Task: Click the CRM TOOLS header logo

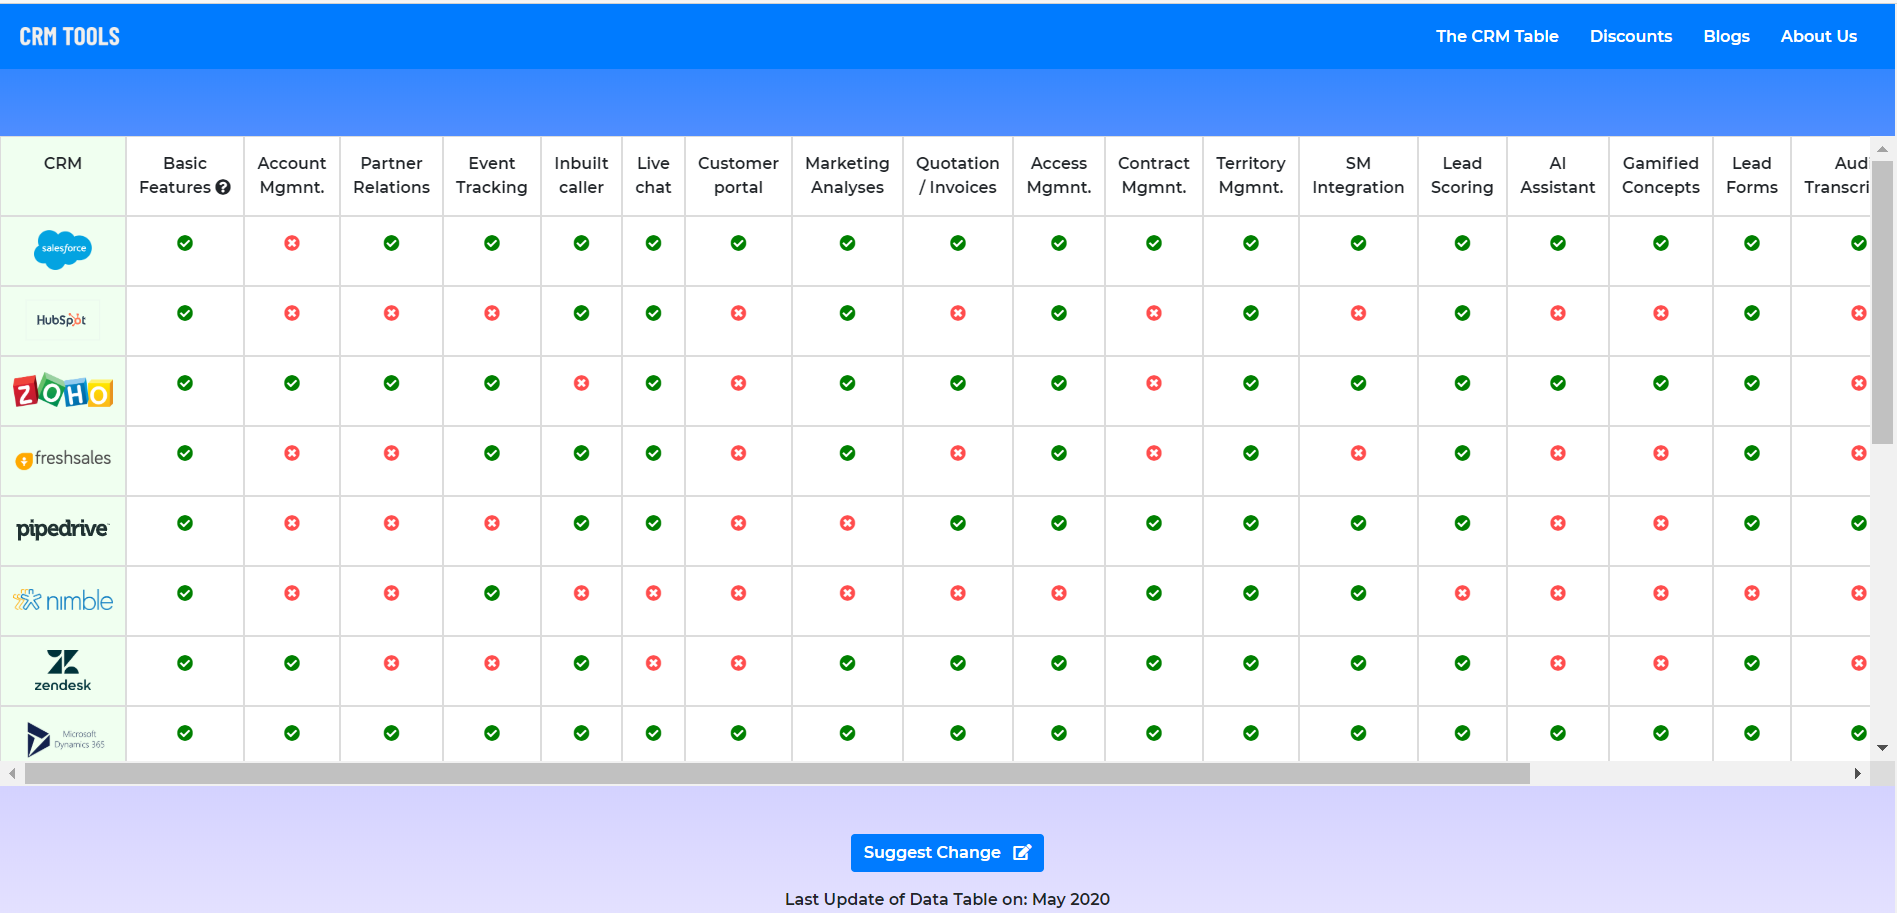Action: [68, 35]
